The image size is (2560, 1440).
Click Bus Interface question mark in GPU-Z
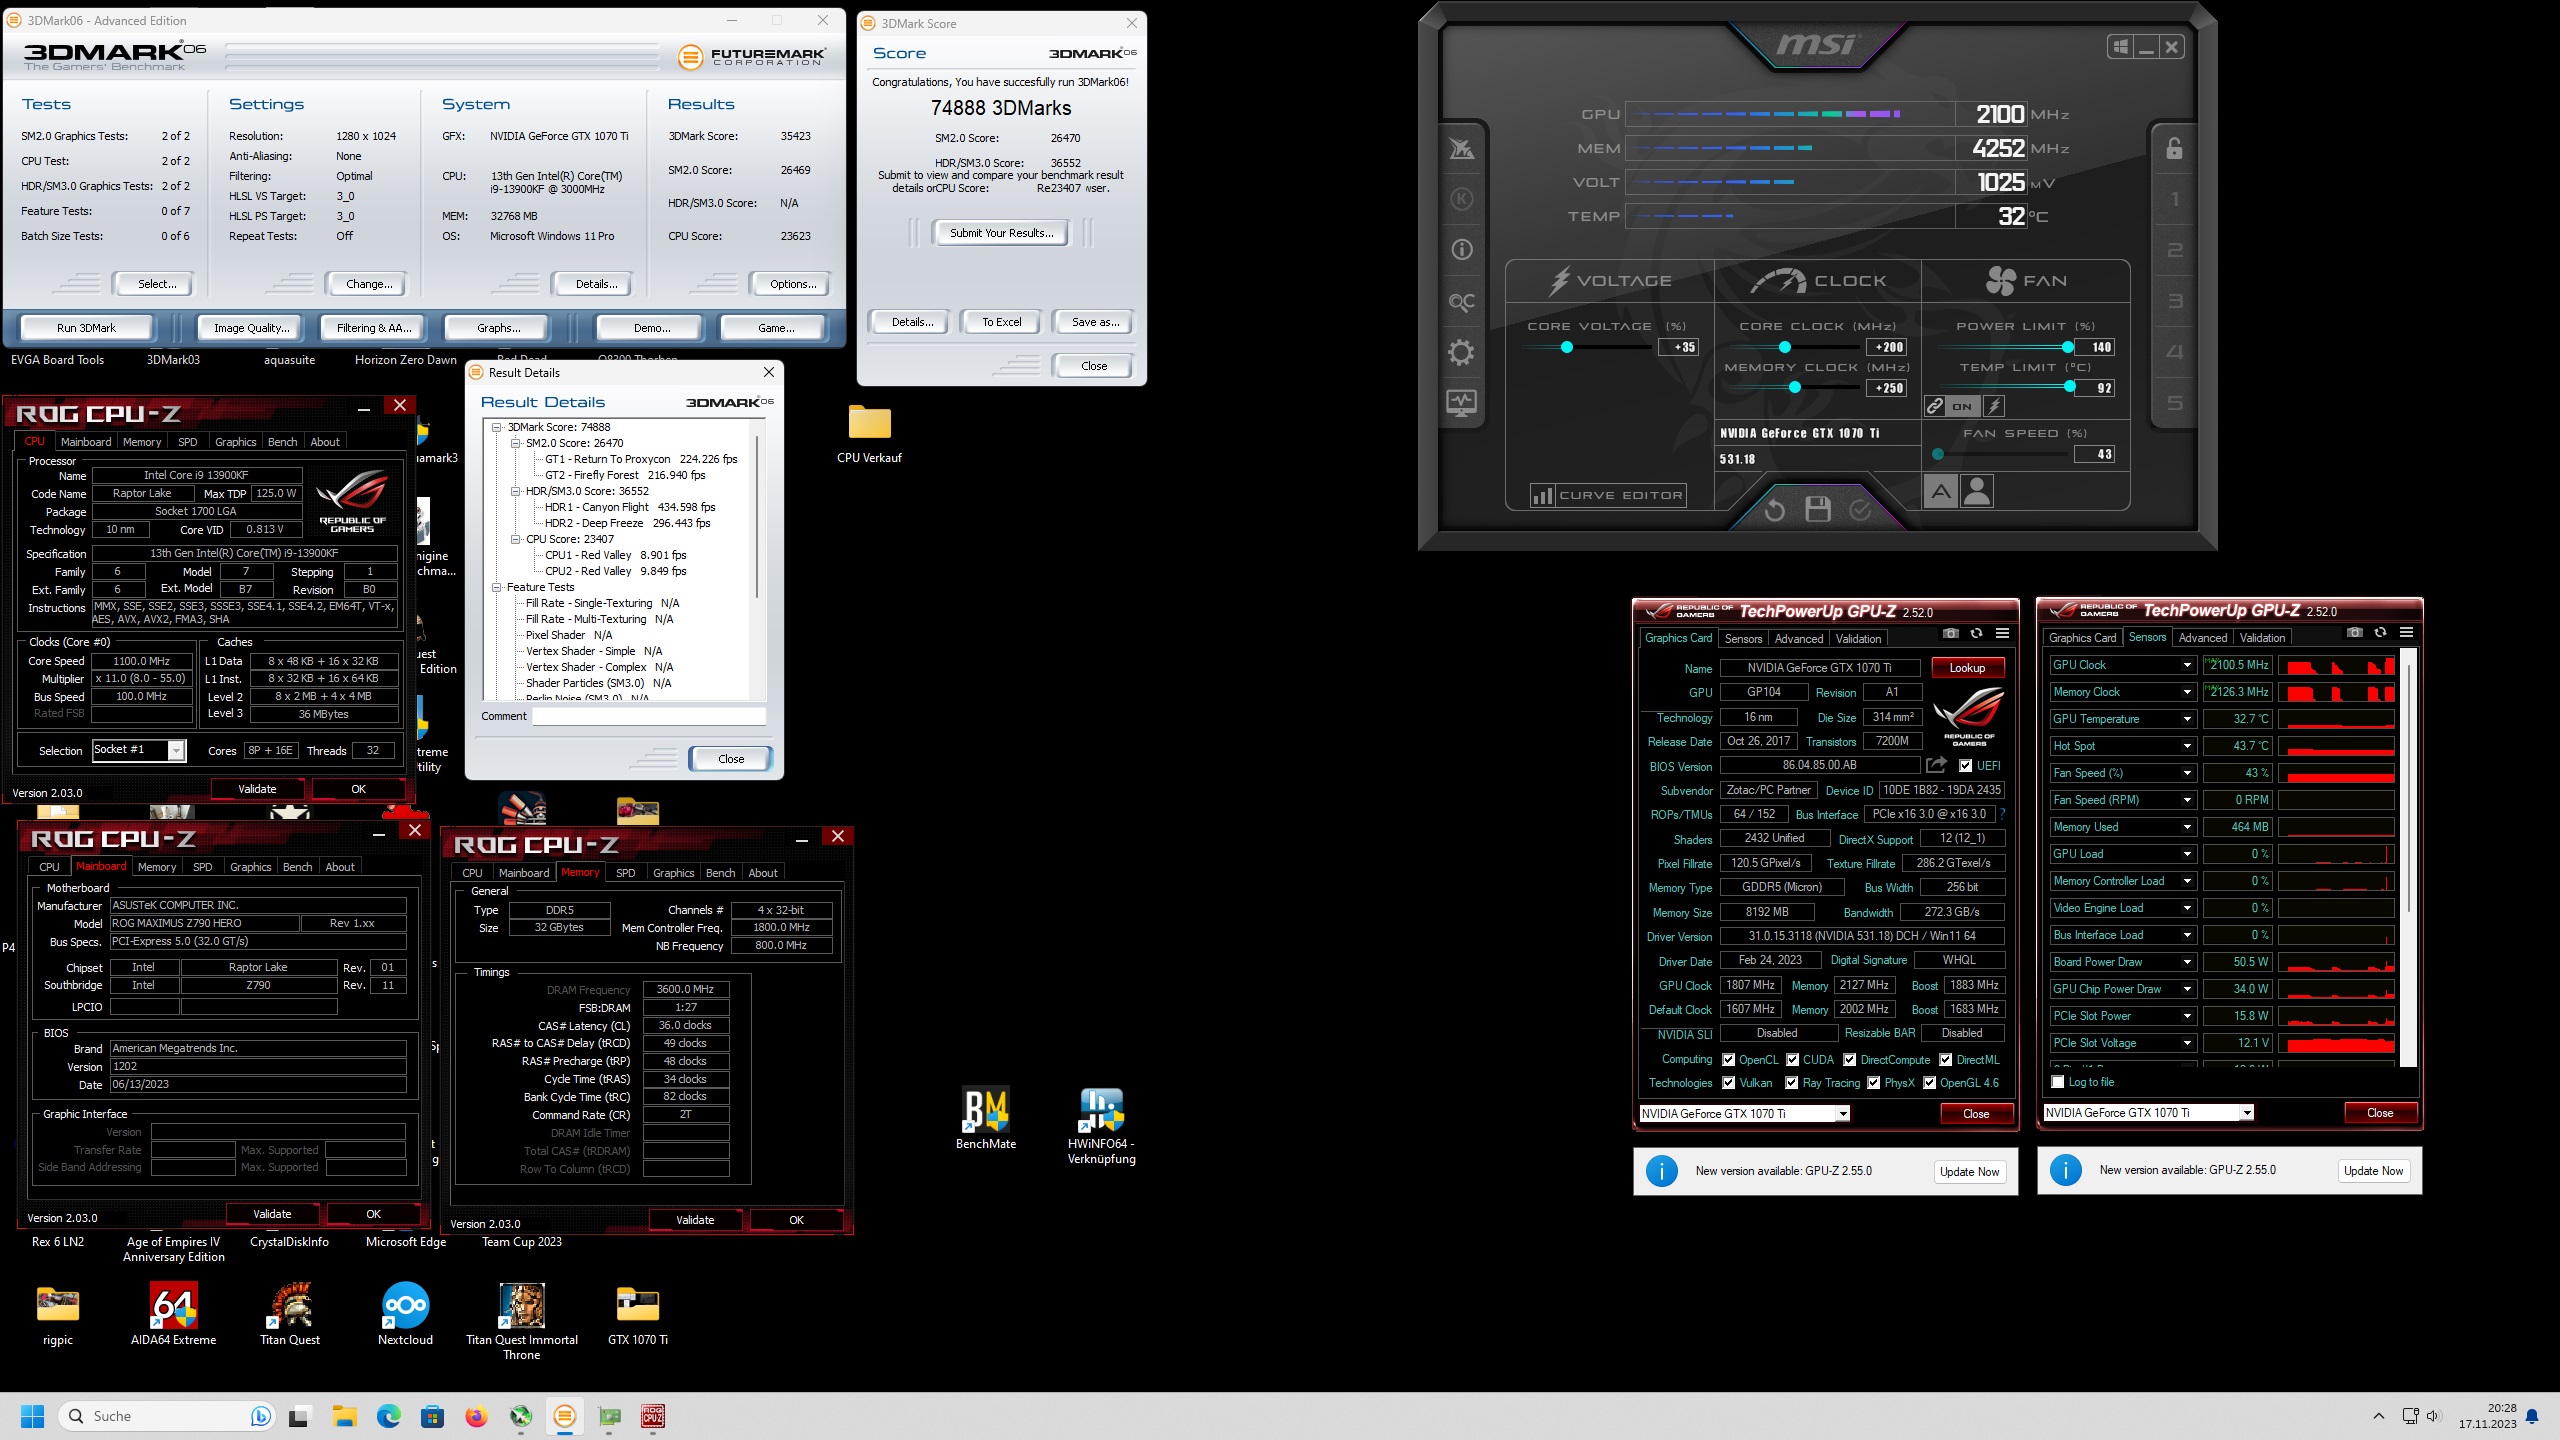click(x=2002, y=814)
